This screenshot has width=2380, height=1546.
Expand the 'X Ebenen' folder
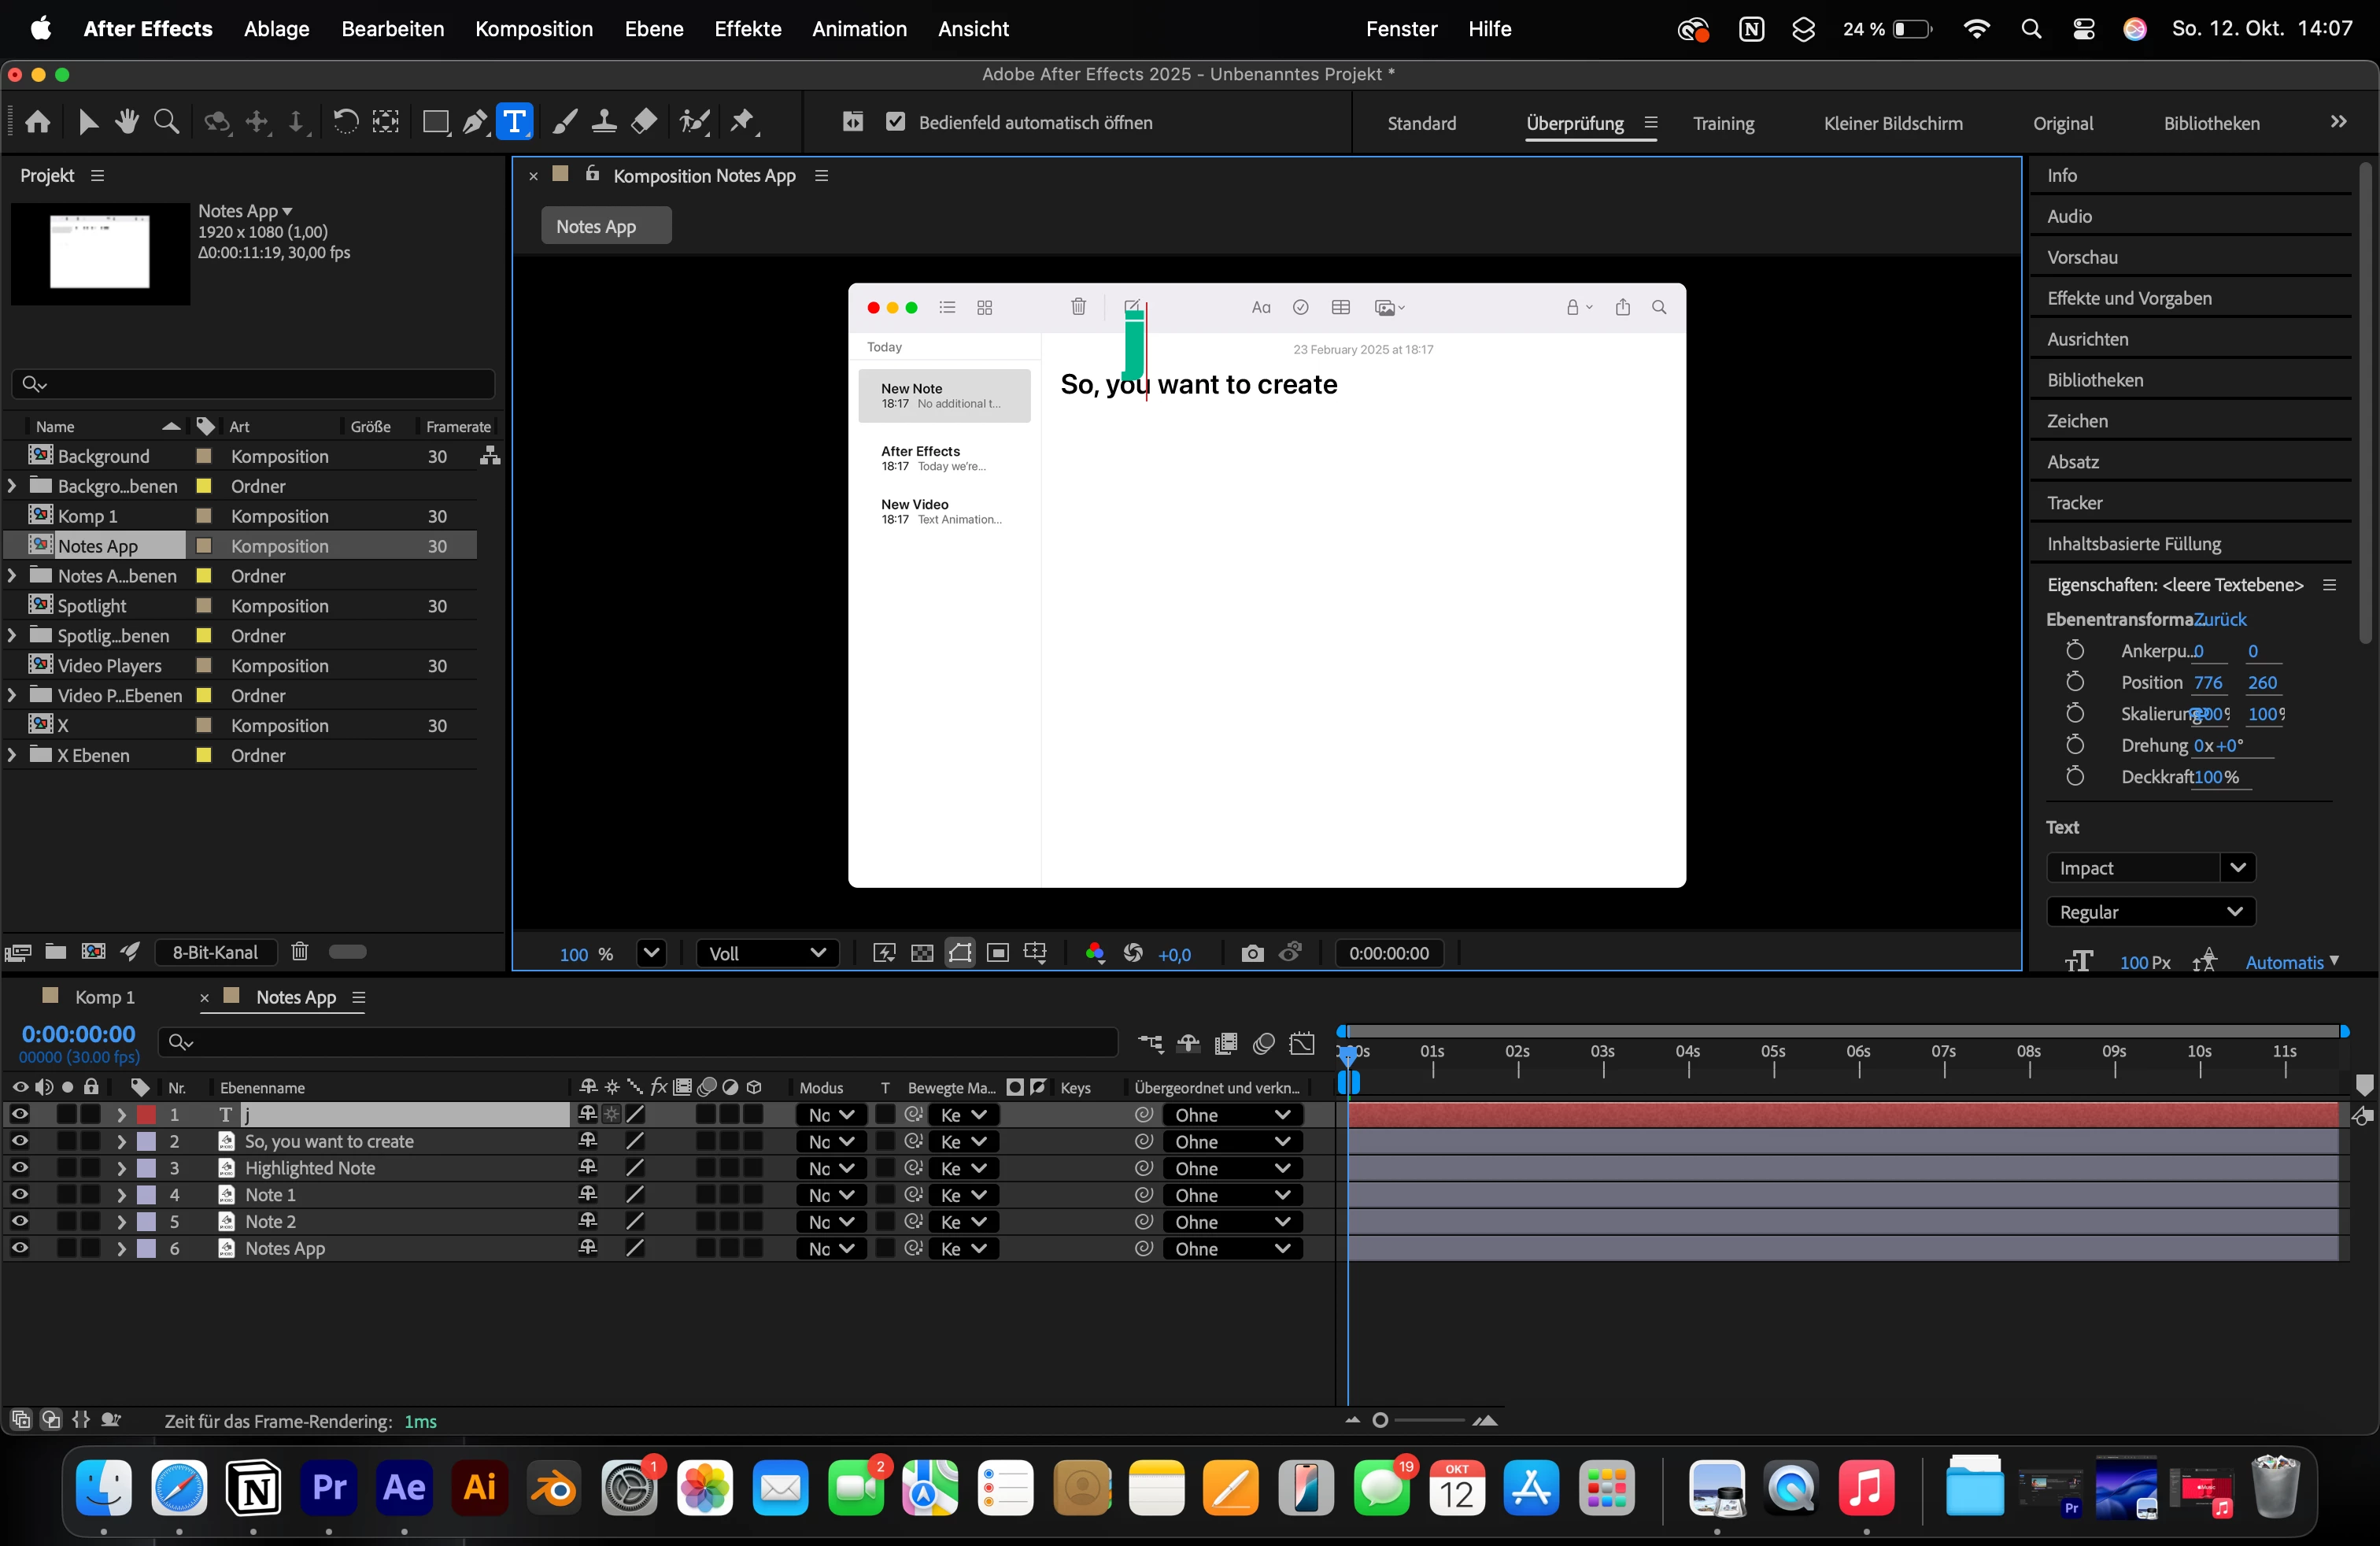(12, 755)
